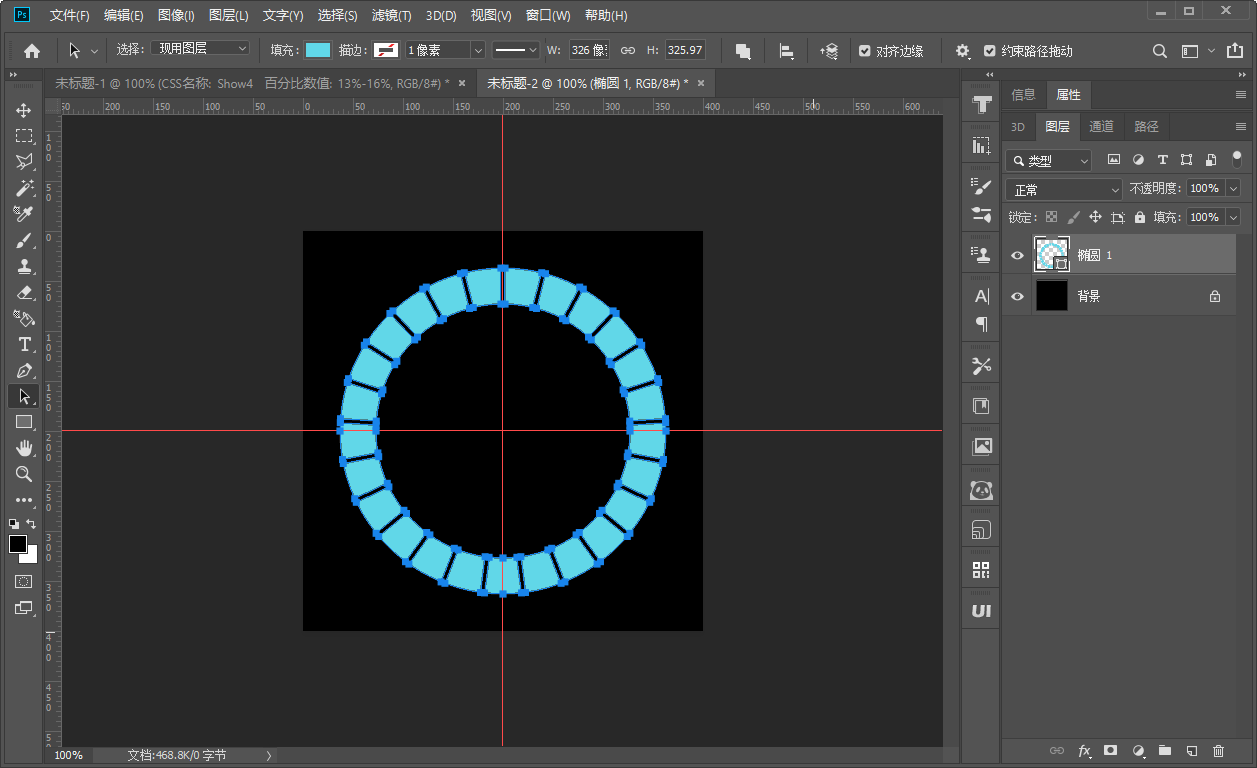
Task: Open path arrangement stacking options
Action: [829, 50]
